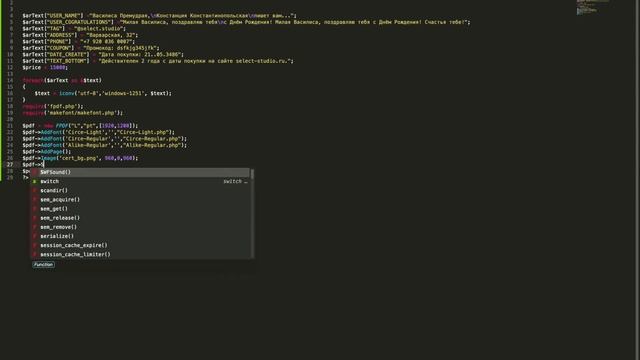Select sem_get() completion
This screenshot has height=360, width=640.
141,209
